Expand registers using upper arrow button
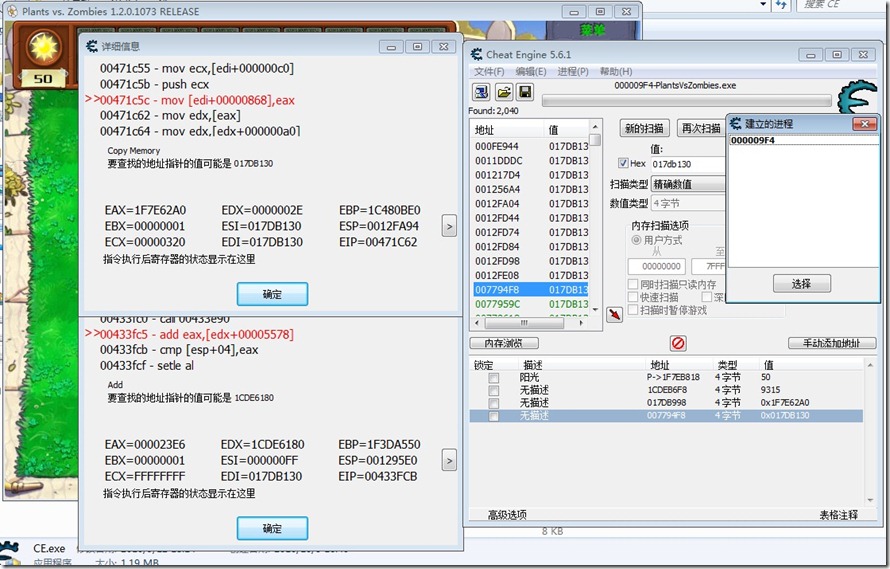 coord(449,226)
